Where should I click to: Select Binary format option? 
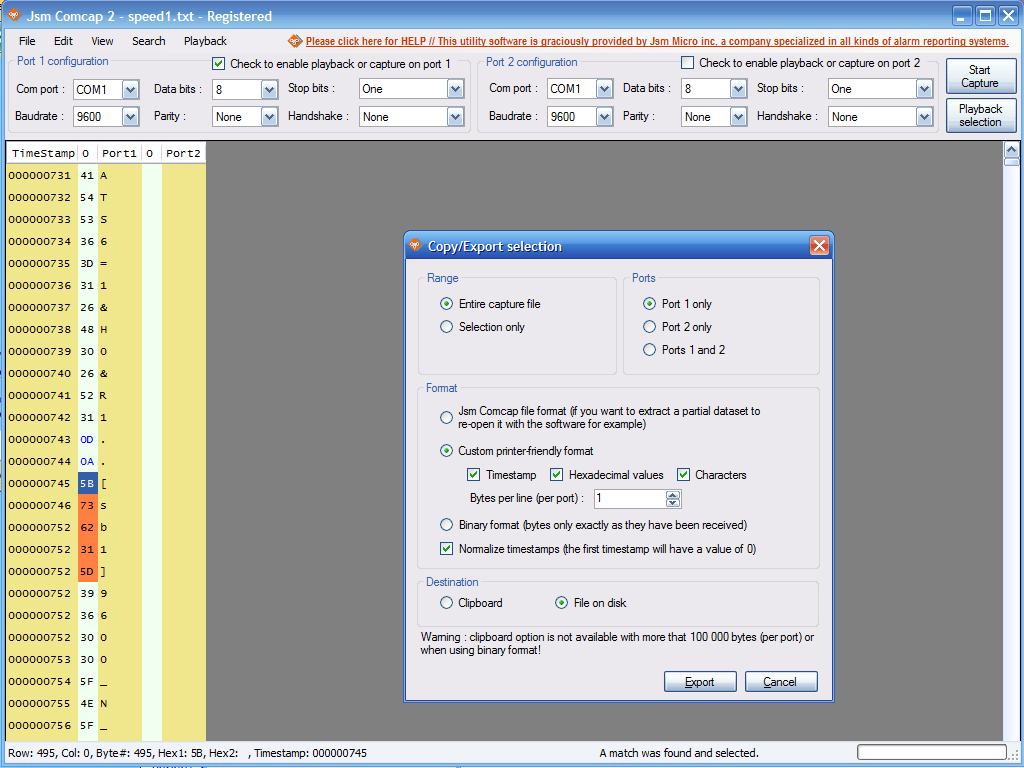tap(446, 524)
